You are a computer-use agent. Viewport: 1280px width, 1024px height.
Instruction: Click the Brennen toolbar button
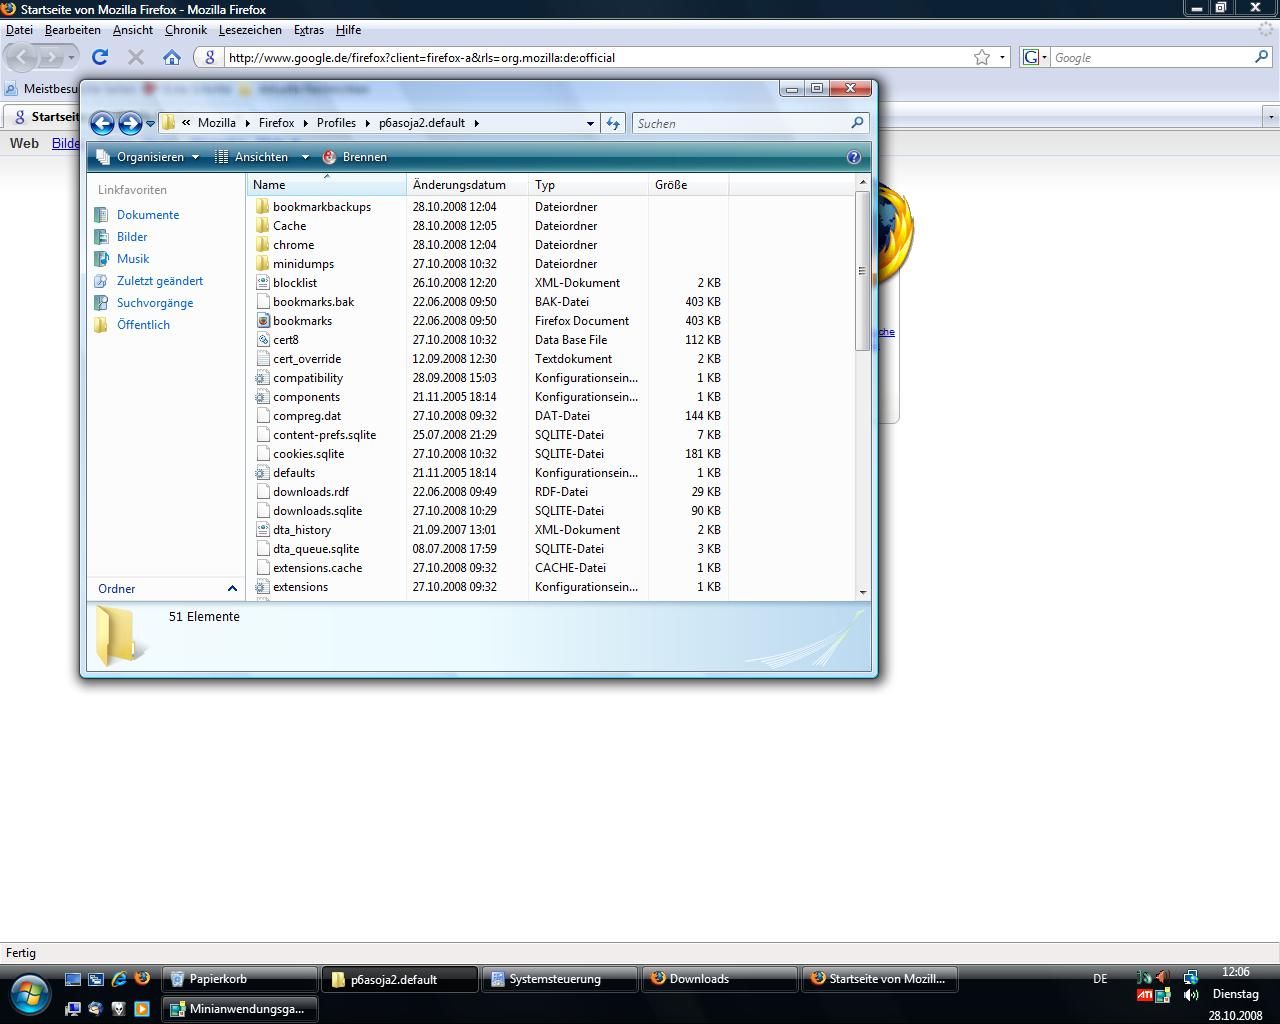(355, 157)
